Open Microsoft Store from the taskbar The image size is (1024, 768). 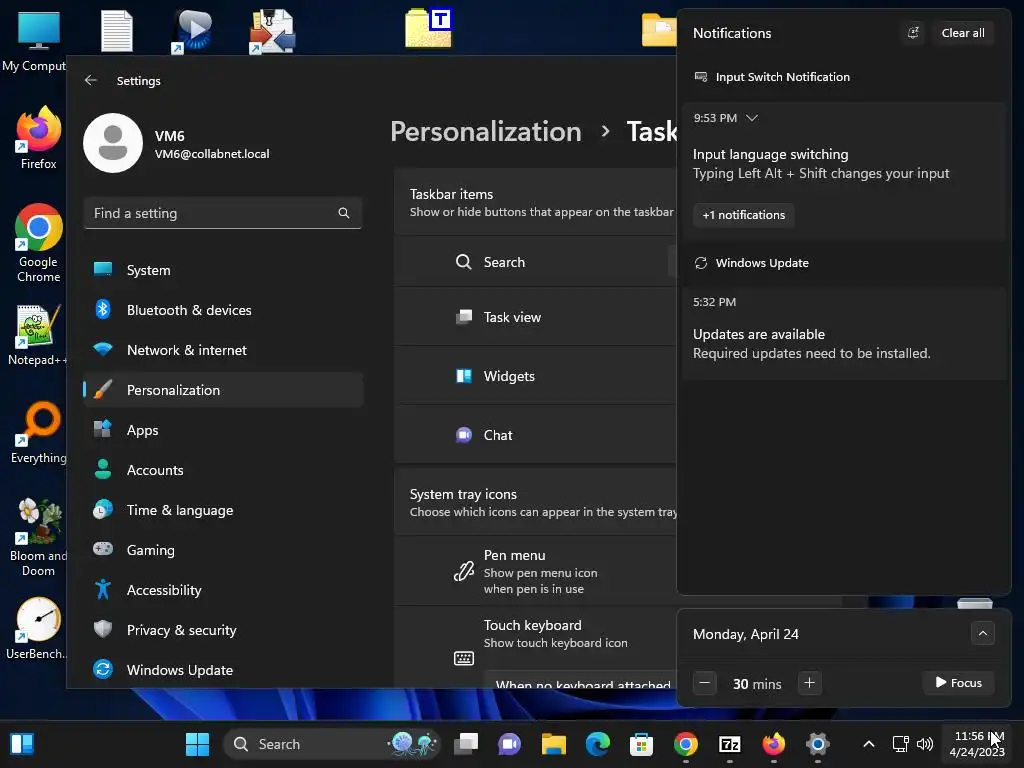click(641, 744)
